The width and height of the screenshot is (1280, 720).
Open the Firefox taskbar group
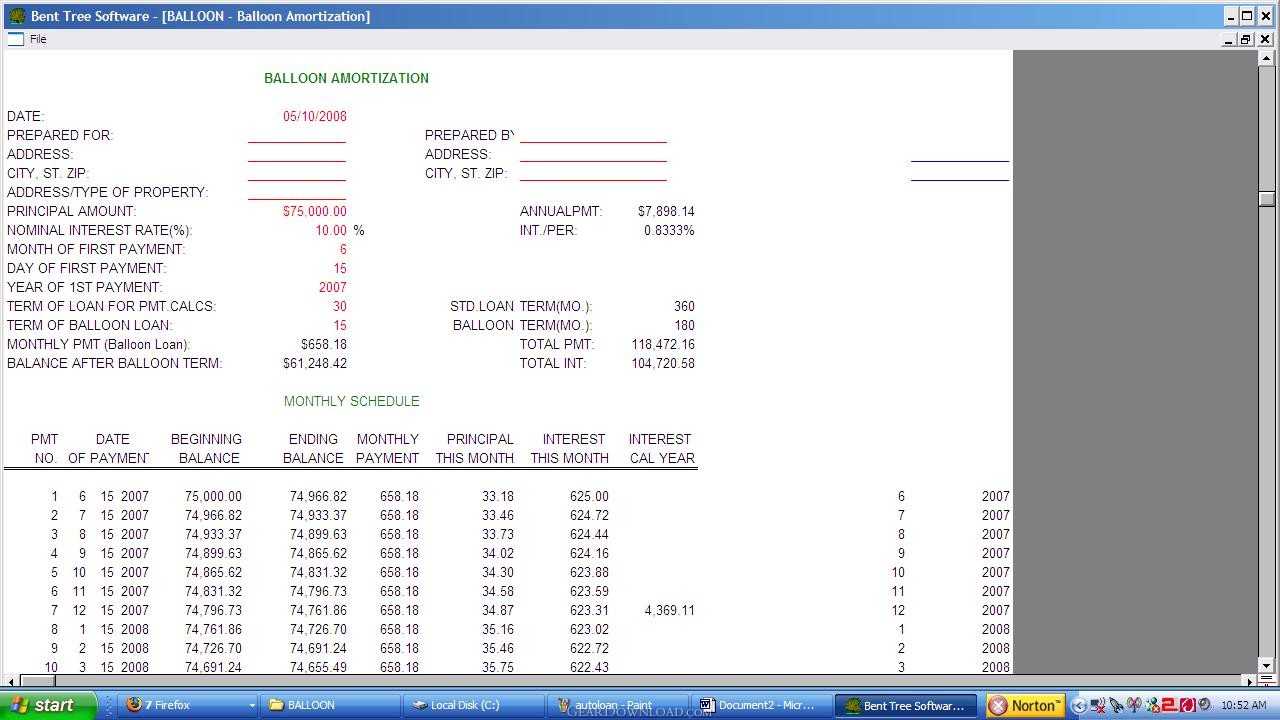click(189, 705)
